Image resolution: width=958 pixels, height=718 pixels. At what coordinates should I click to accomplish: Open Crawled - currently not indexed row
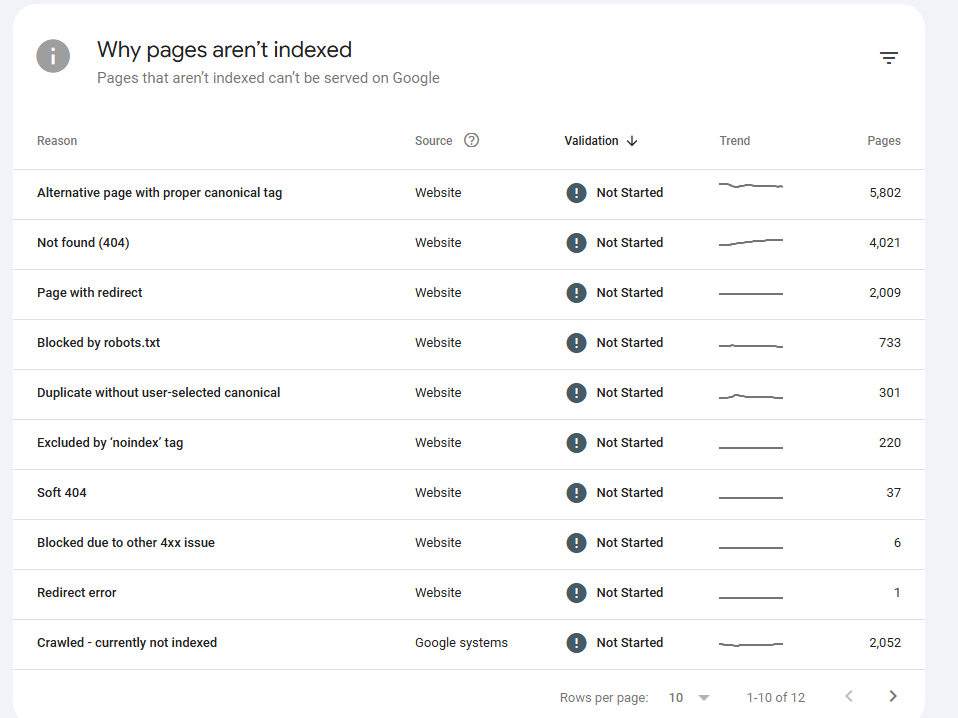click(469, 645)
